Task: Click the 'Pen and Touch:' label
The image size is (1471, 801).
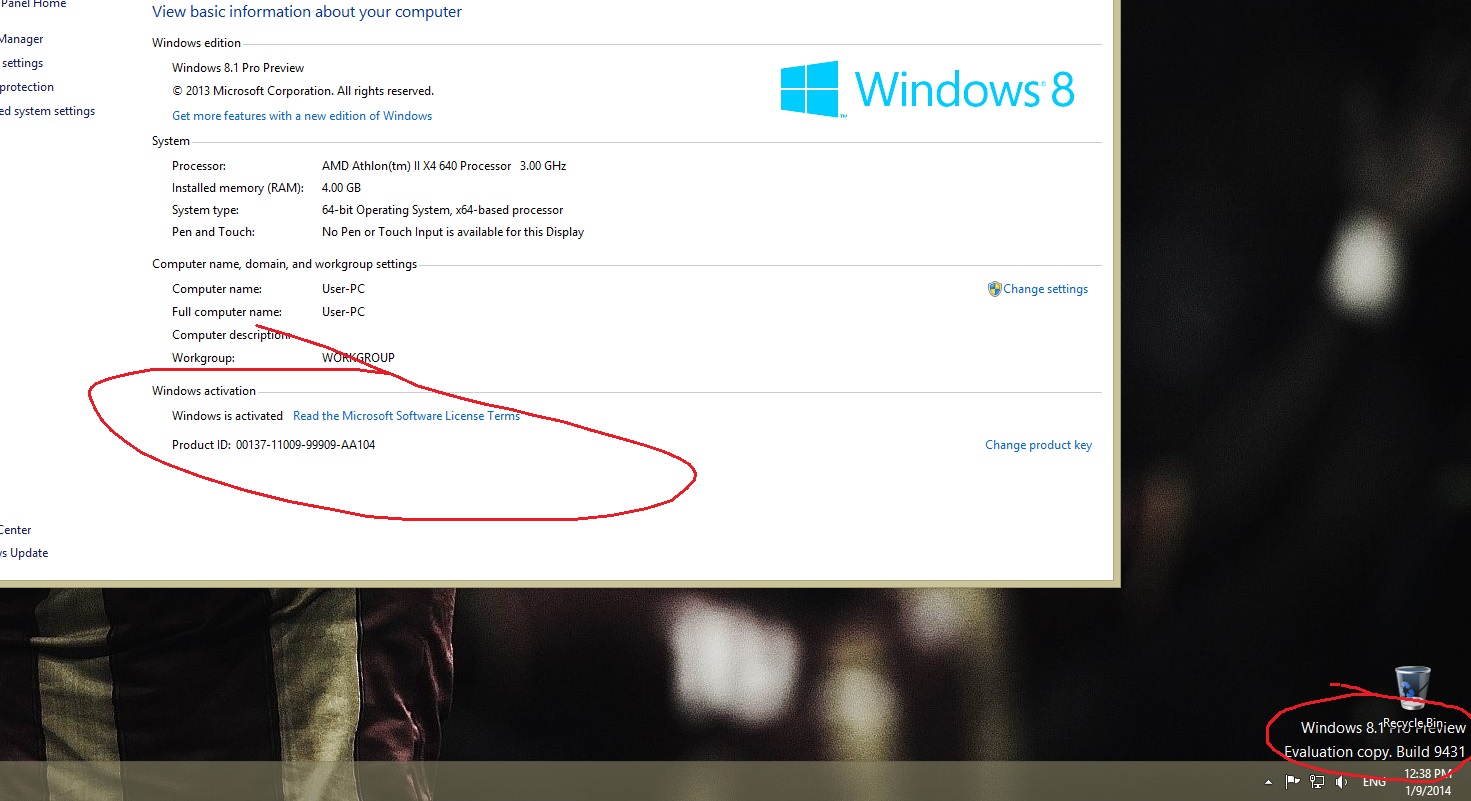Action: click(x=213, y=232)
